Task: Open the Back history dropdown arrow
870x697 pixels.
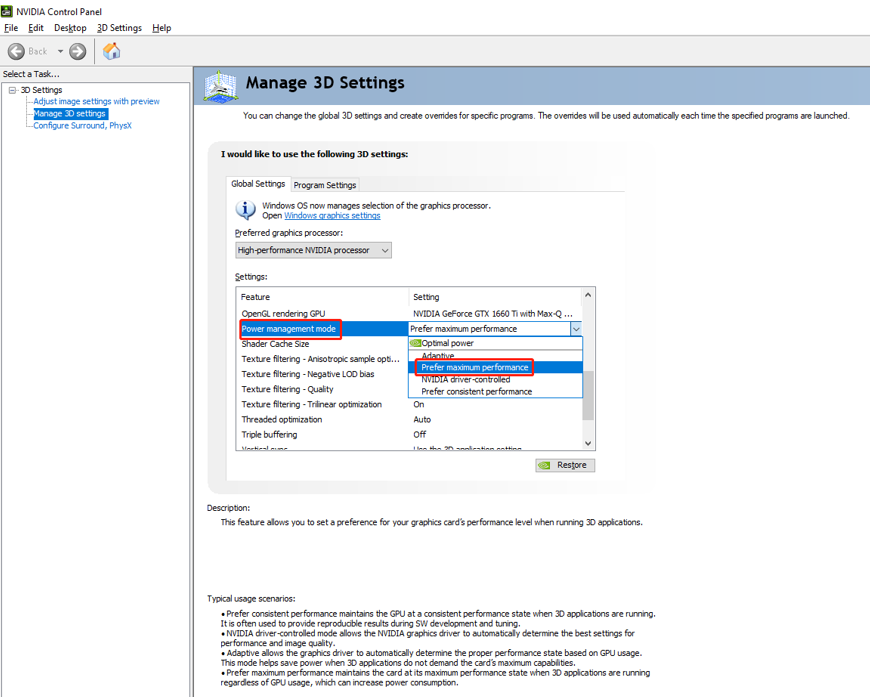Action: point(60,52)
